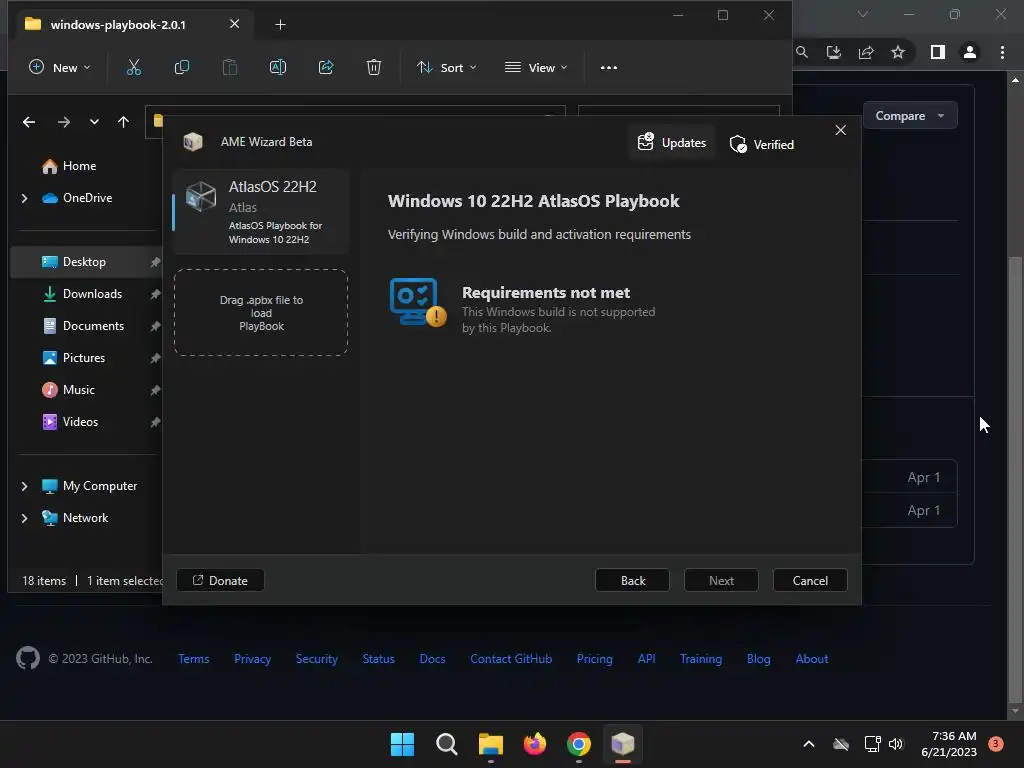Click the Back button in AME Wizard
1024x768 pixels.
[x=632, y=581]
